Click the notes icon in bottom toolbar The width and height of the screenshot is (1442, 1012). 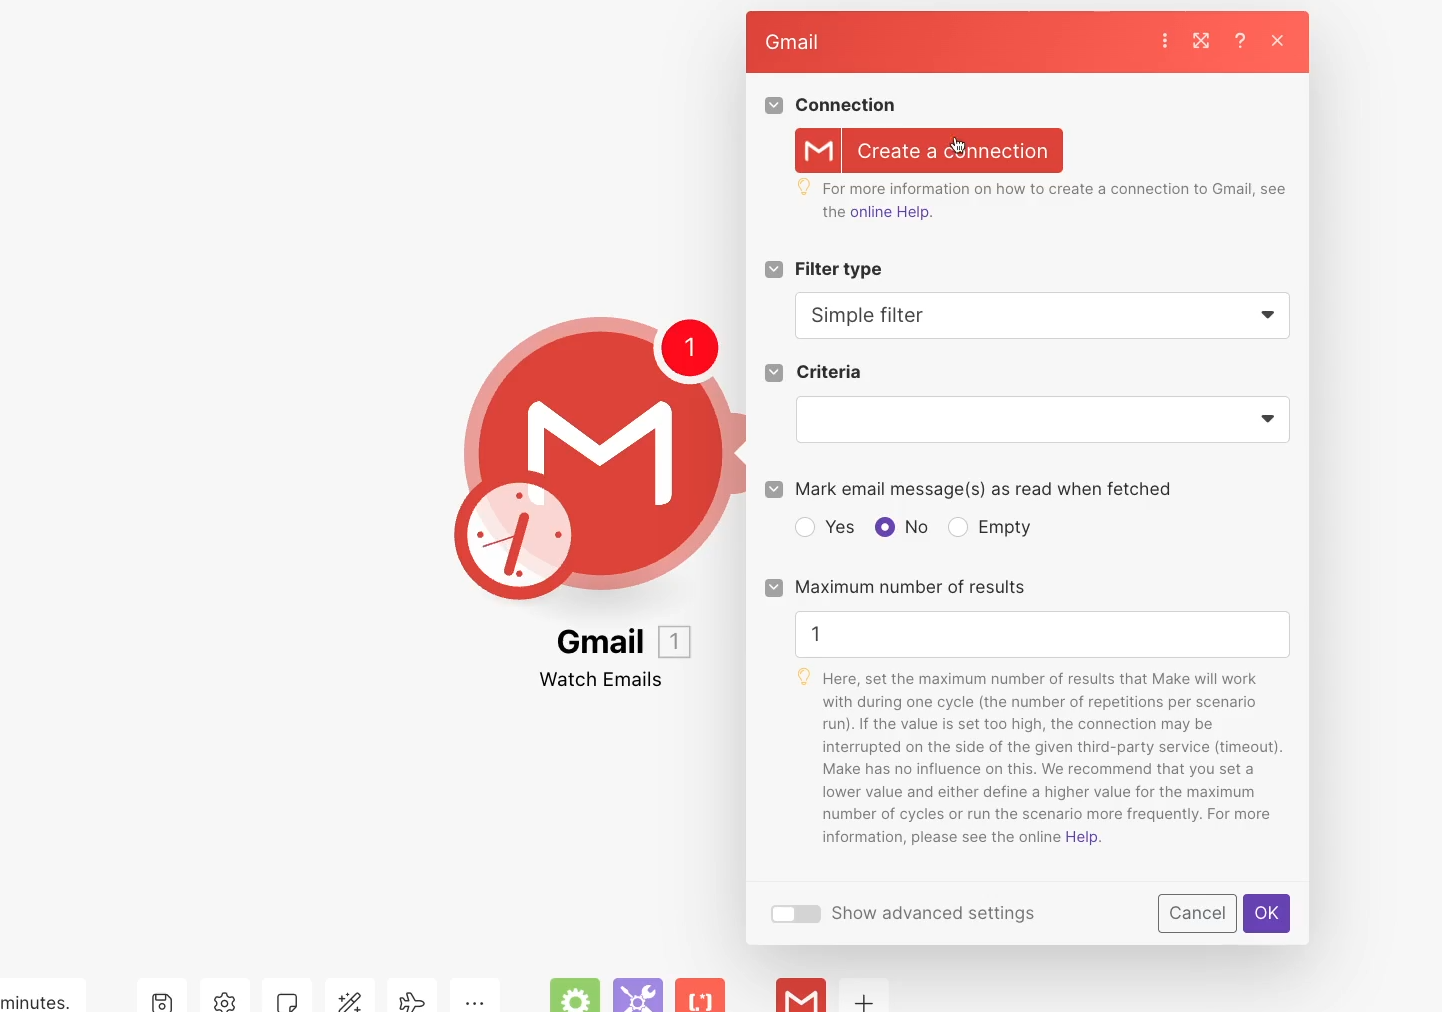point(287,1001)
